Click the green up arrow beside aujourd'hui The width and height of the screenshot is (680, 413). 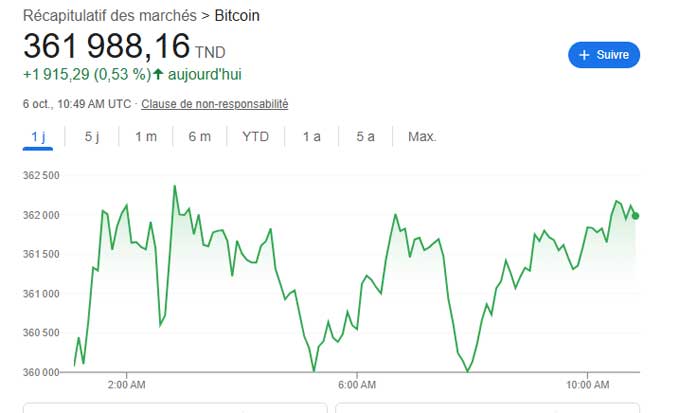point(158,74)
